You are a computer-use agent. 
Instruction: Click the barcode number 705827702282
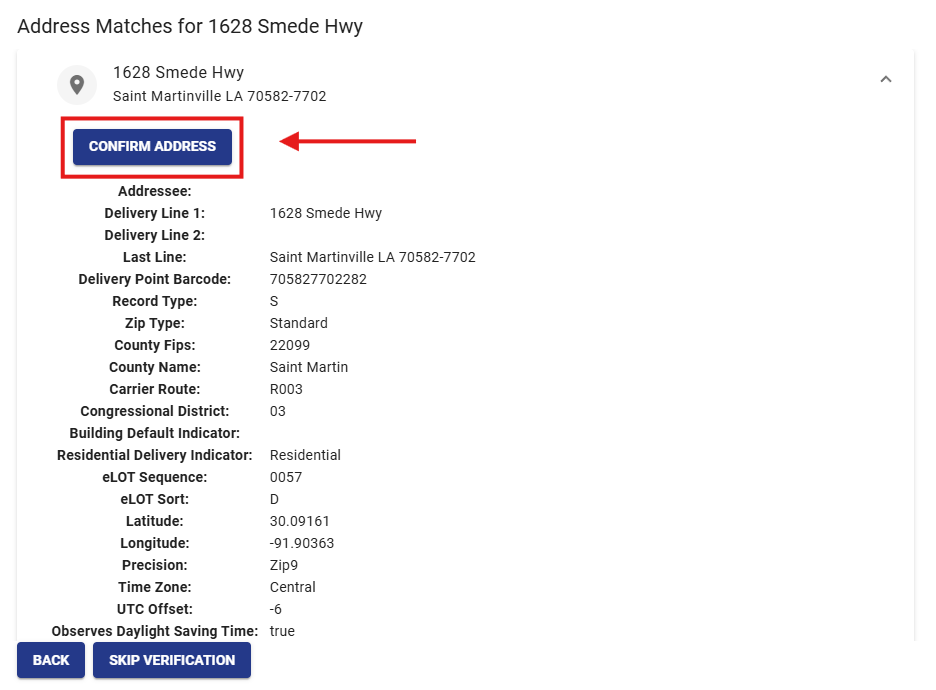click(x=318, y=279)
